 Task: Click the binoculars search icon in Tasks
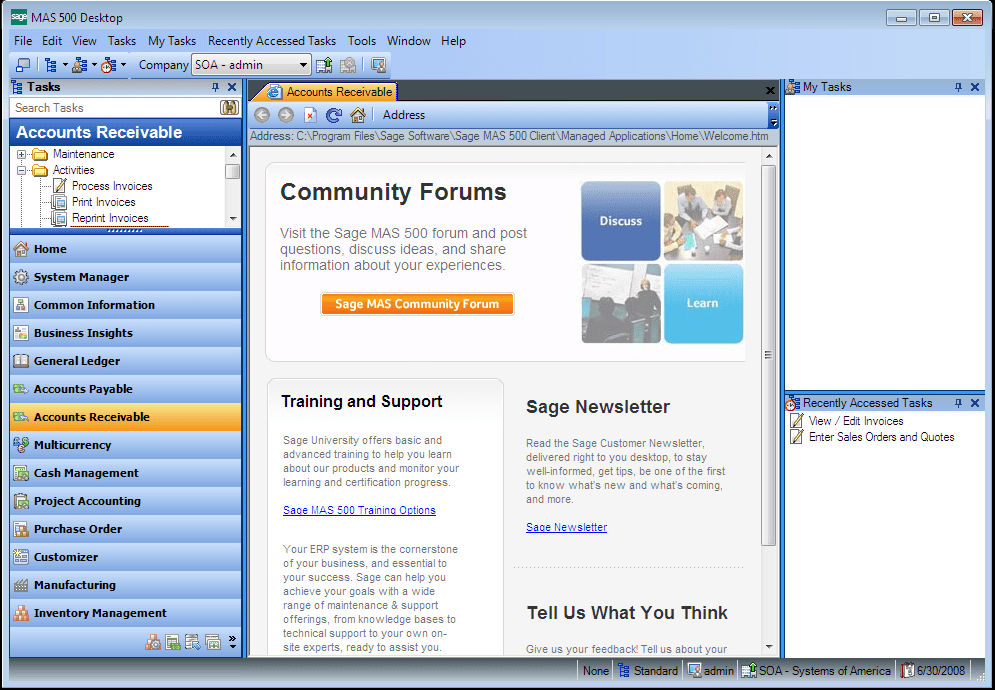pos(229,108)
